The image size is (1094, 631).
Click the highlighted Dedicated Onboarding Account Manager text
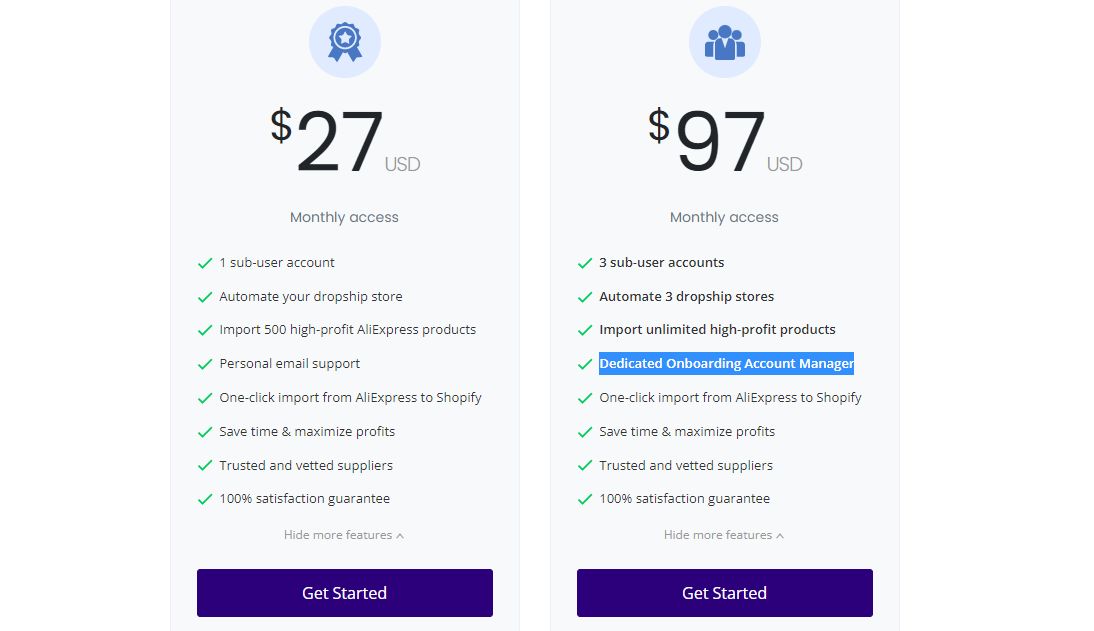[726, 364]
